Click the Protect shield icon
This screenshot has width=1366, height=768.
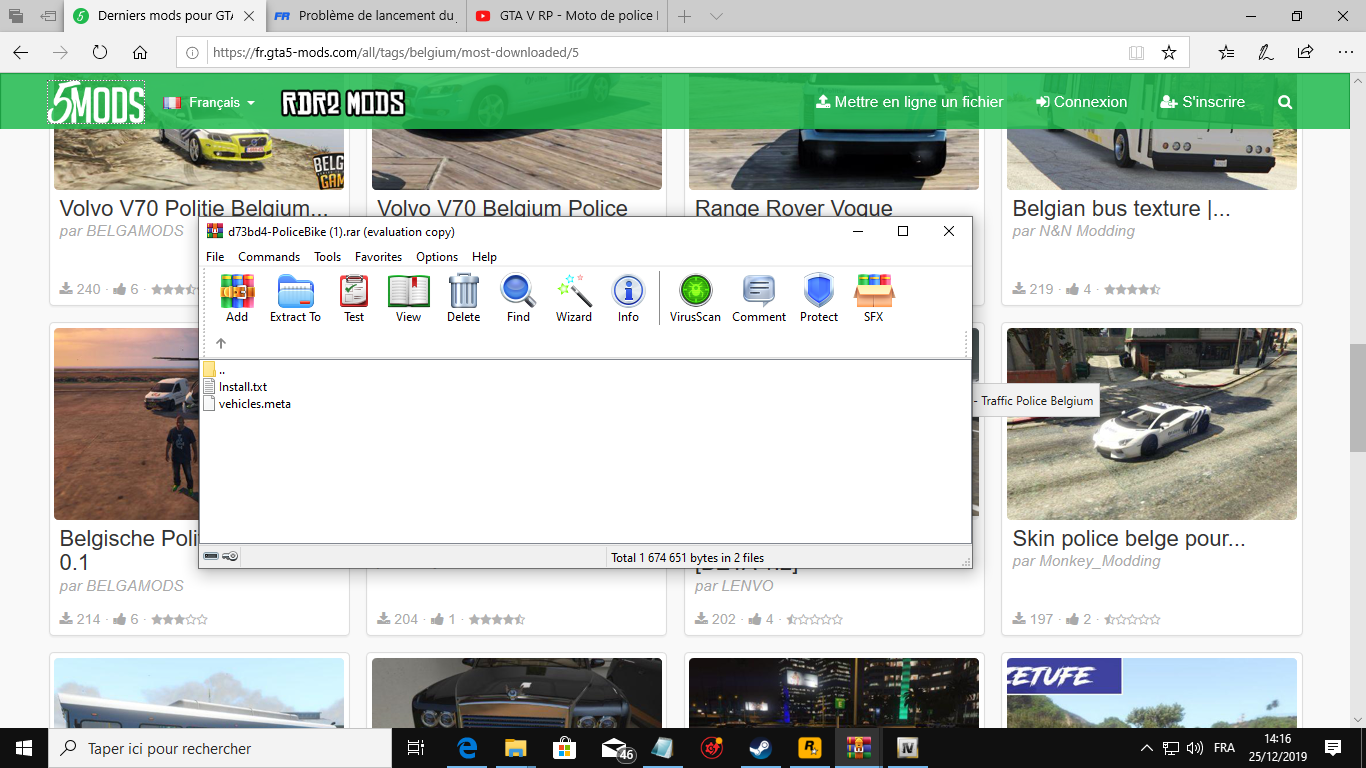[819, 298]
